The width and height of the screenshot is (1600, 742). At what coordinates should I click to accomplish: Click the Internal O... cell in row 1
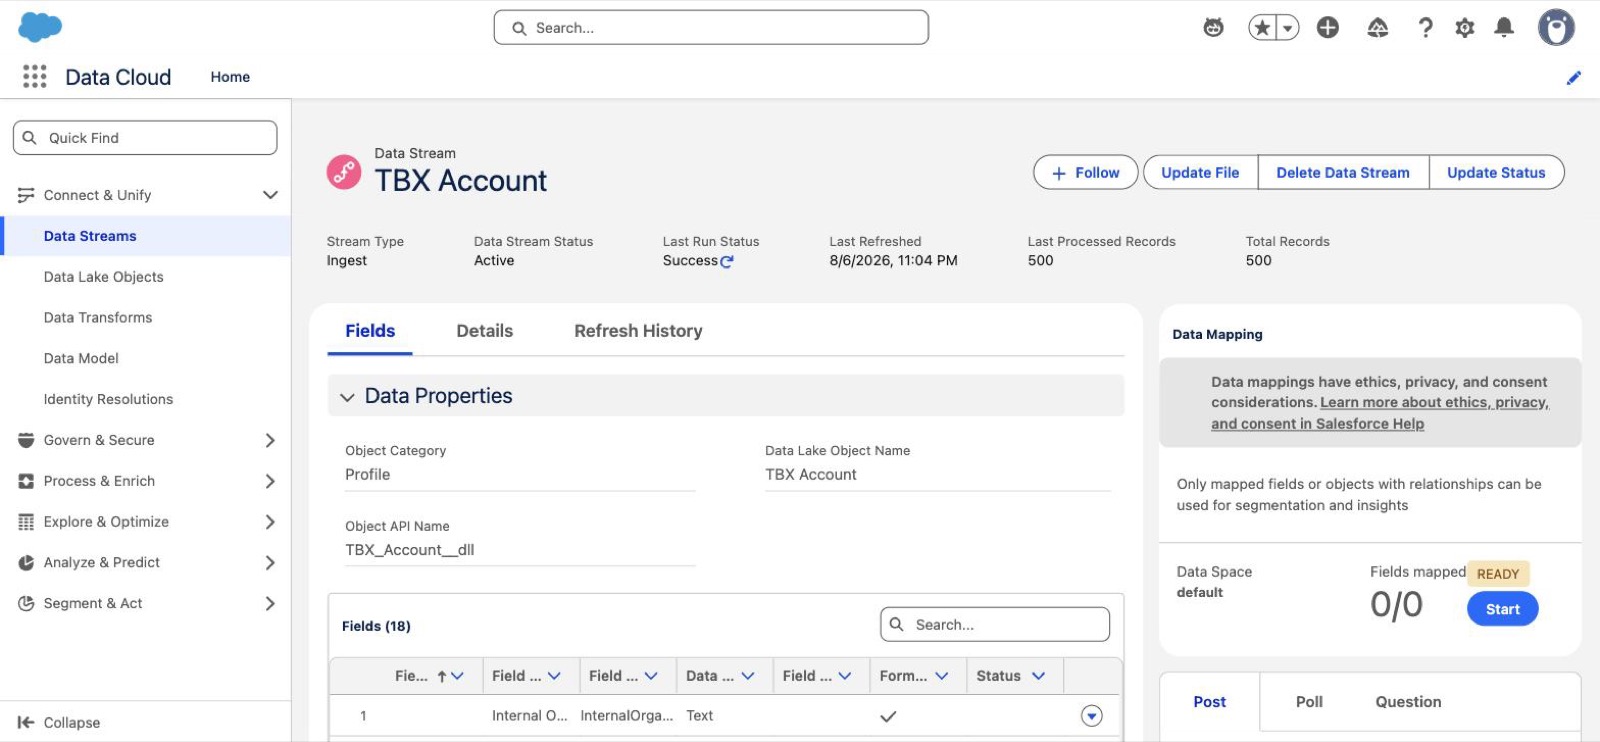530,716
